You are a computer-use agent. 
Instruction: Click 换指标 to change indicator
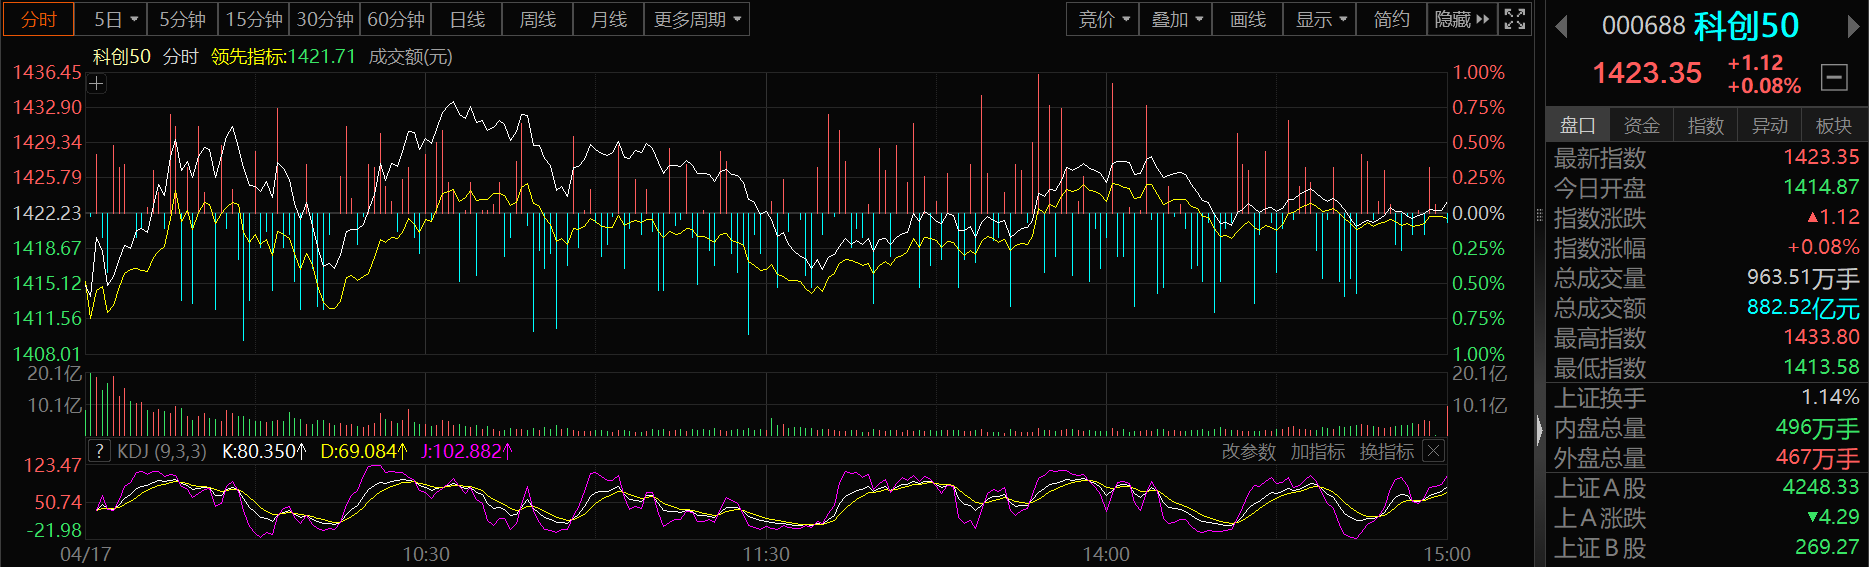pos(1386,452)
